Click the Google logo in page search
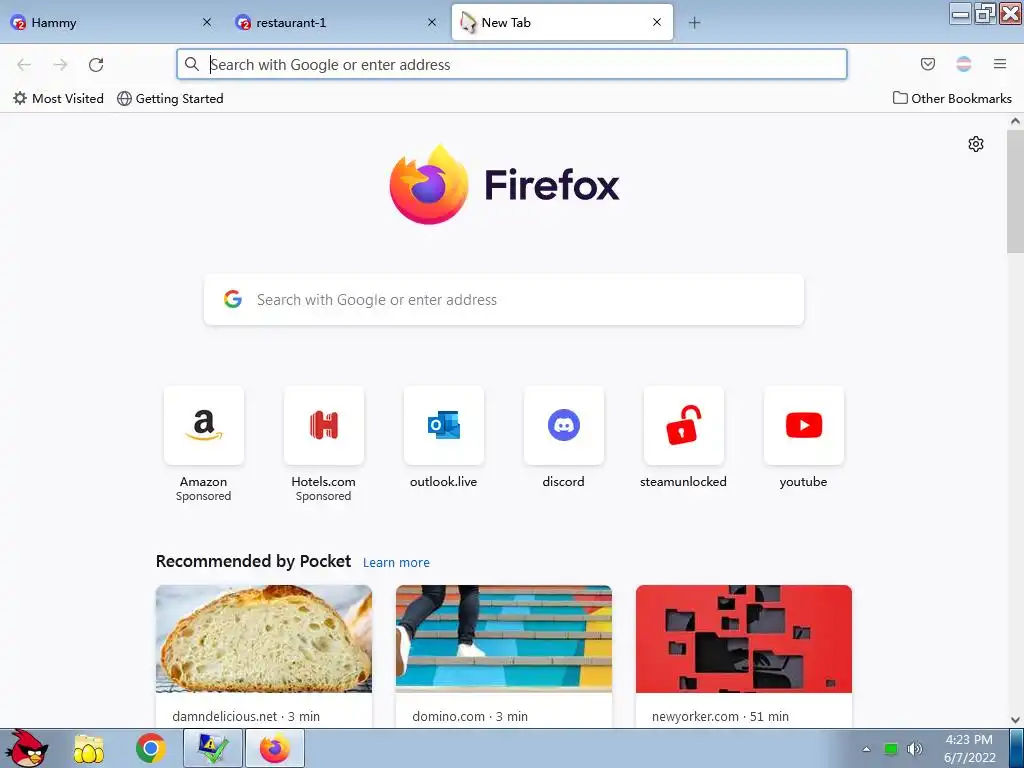 pyautogui.click(x=233, y=299)
